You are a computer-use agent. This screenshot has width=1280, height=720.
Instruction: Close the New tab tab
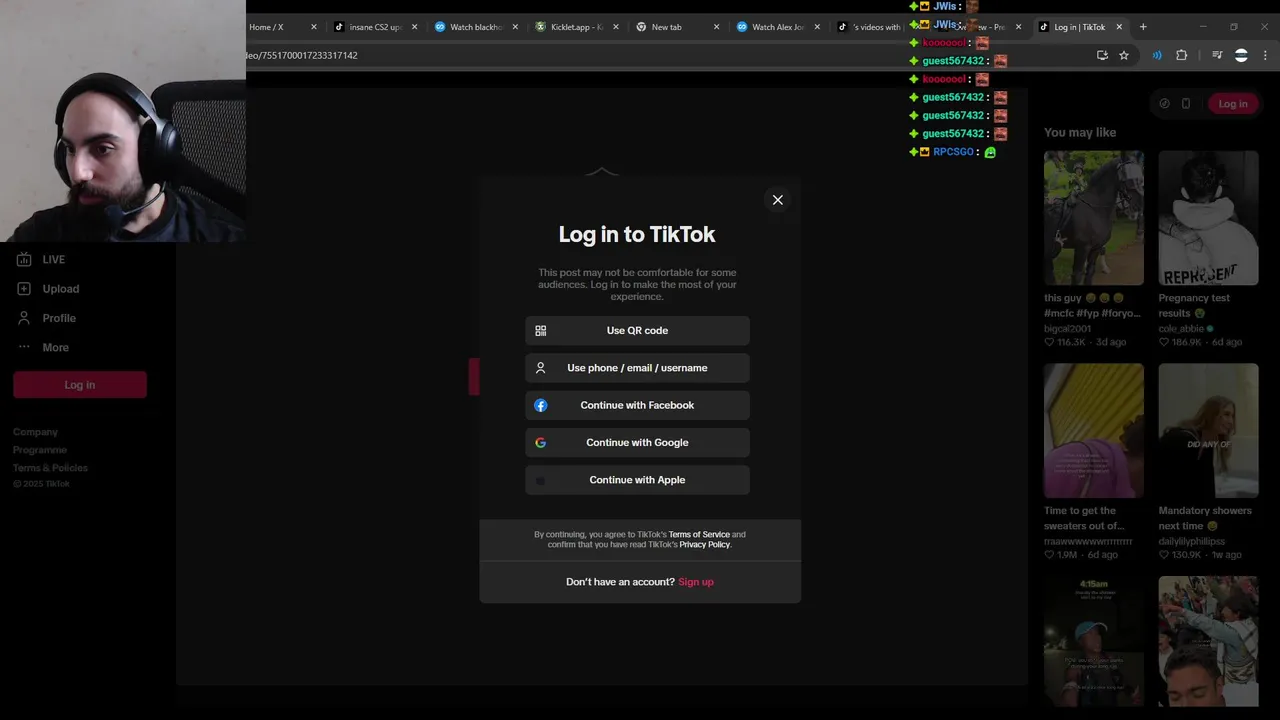(x=716, y=27)
